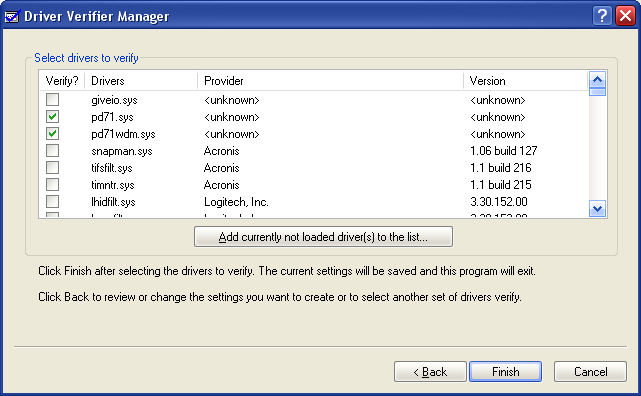This screenshot has width=641, height=396.
Task: Uncheck the pd71.sys verify checkbox
Action: [52, 117]
